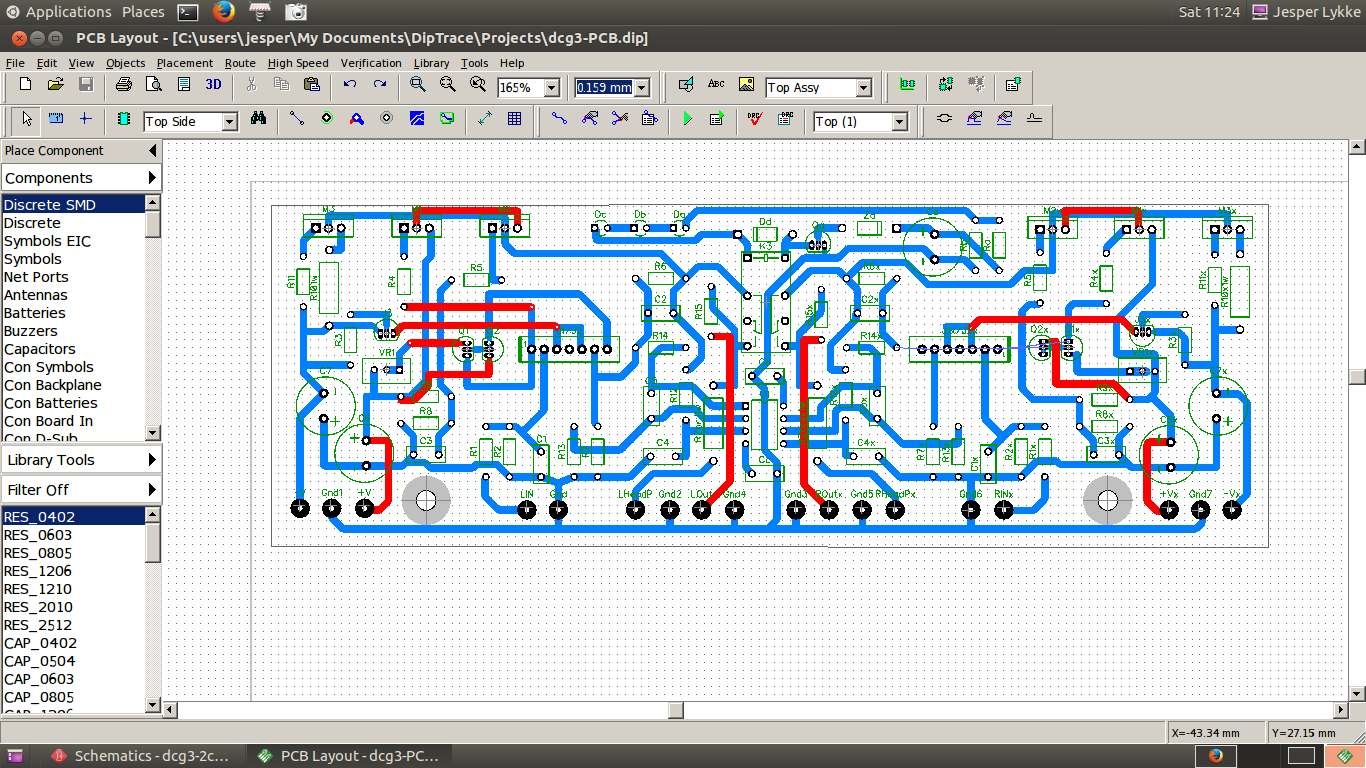1366x768 pixels.
Task: Open the Top Side dropdown
Action: pyautogui.click(x=229, y=122)
